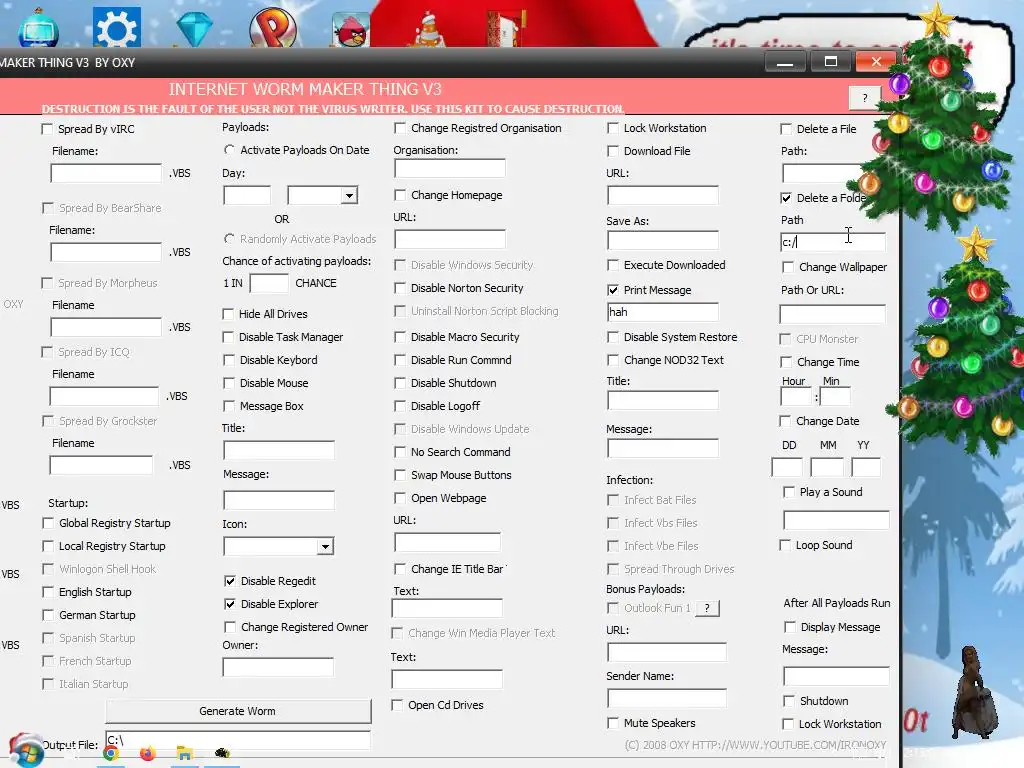Focus the Output File path field
The image size is (1024, 768).
238,741
